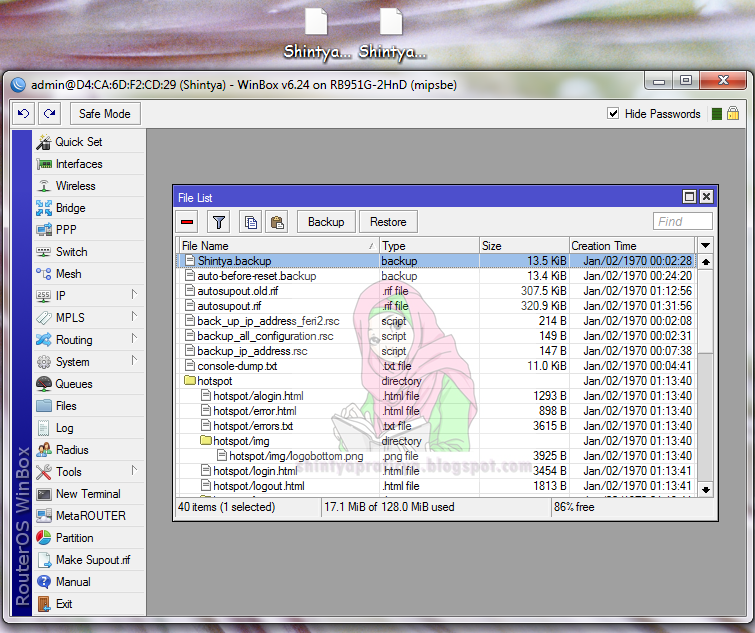Select hotspot/logout.html file
The width and height of the screenshot is (755, 633).
(x=436, y=486)
